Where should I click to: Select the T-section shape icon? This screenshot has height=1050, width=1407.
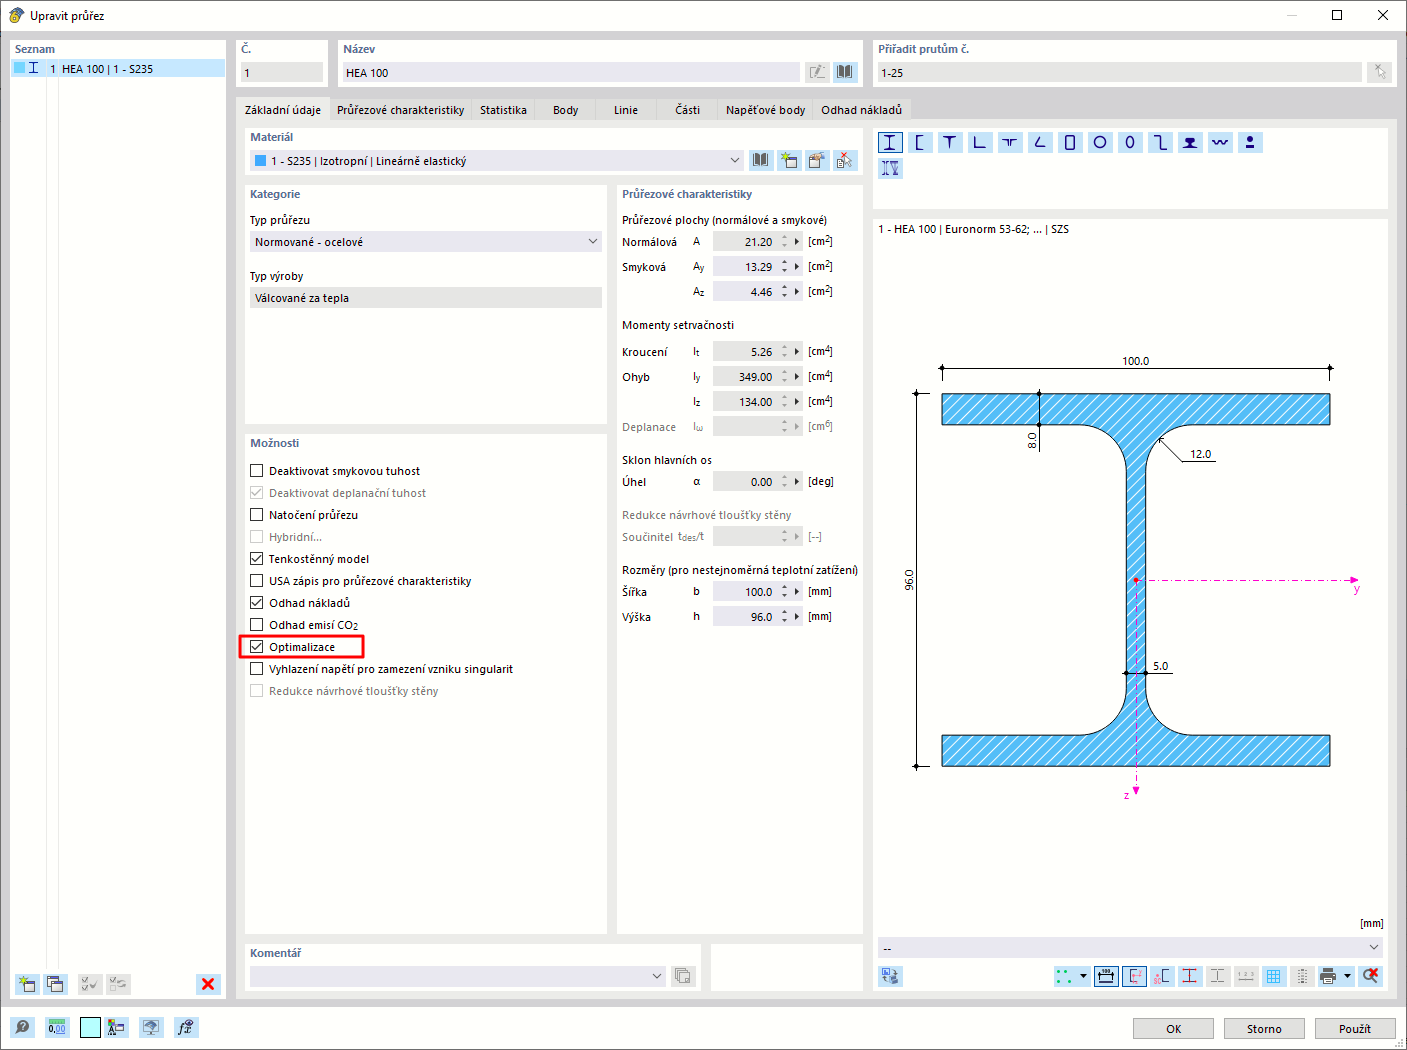pyautogui.click(x=950, y=142)
